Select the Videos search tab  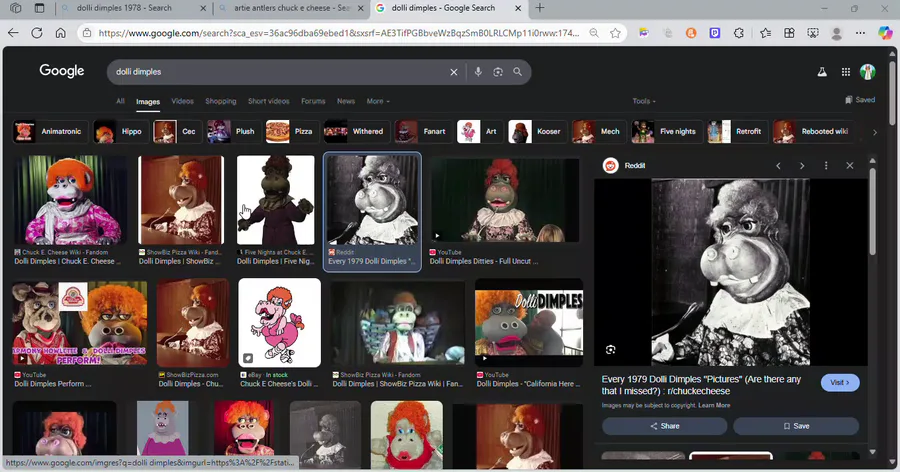tap(183, 101)
